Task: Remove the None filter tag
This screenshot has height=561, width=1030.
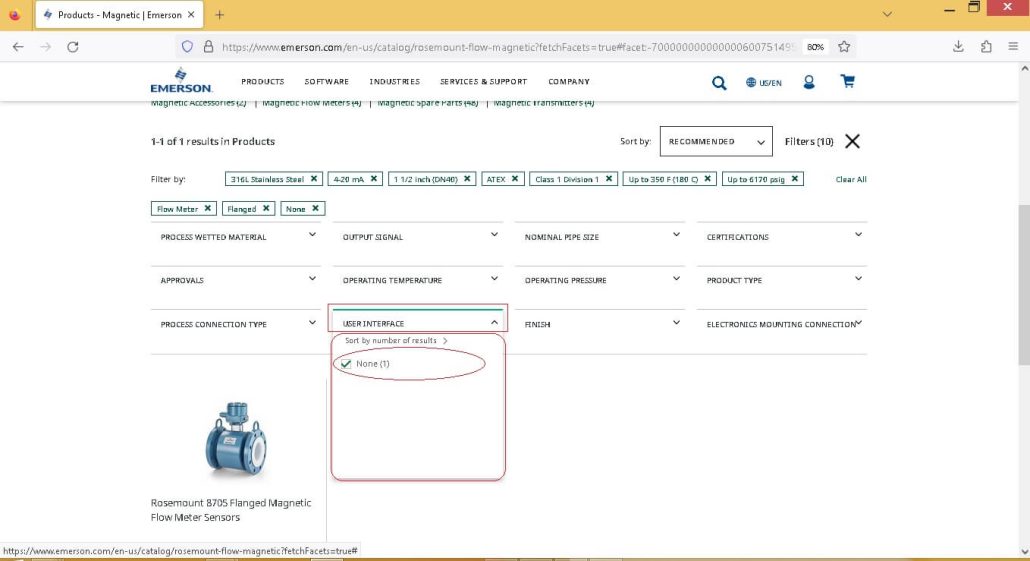Action: coord(315,208)
